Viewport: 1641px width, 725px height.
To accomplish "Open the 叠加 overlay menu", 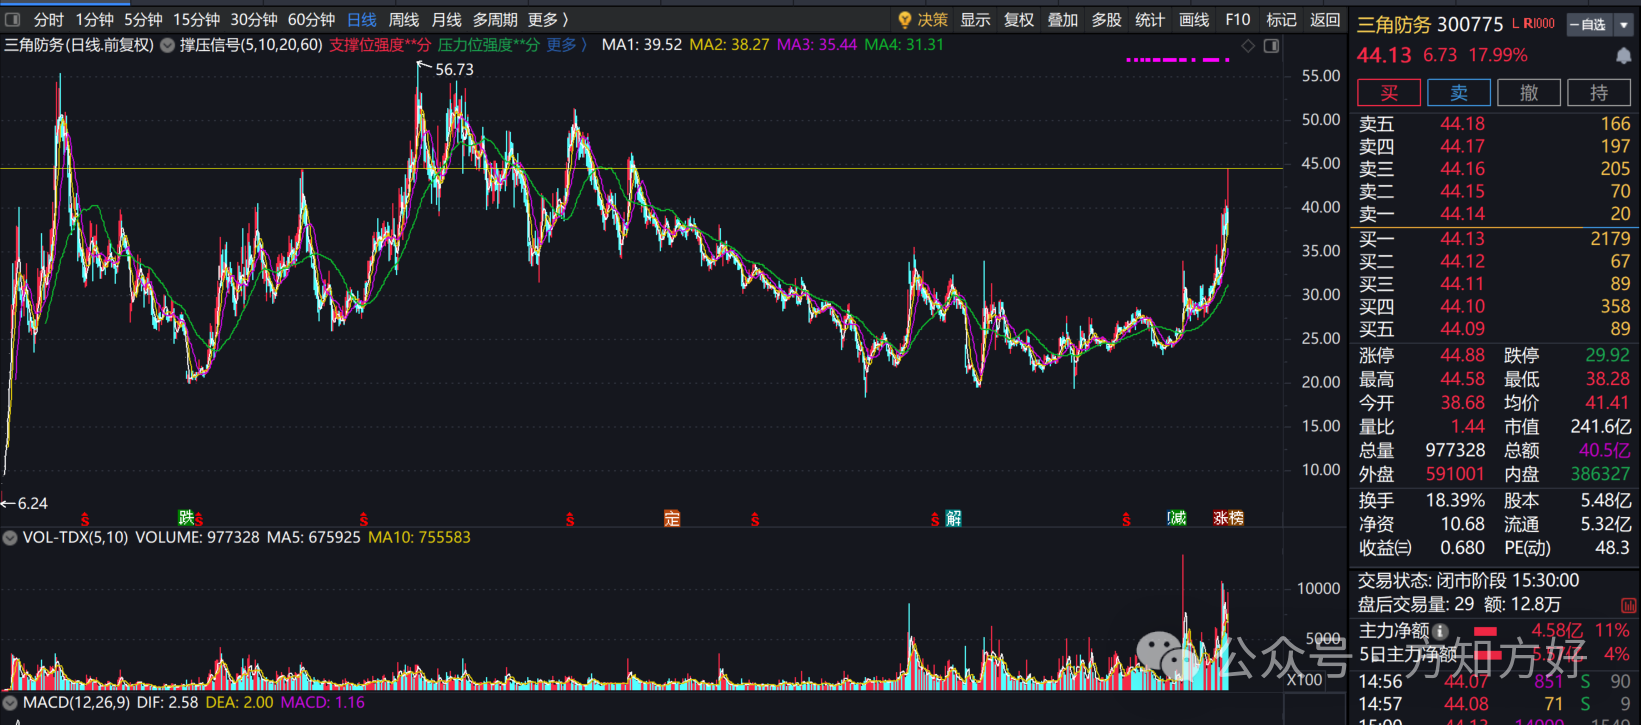I will pos(1062,19).
